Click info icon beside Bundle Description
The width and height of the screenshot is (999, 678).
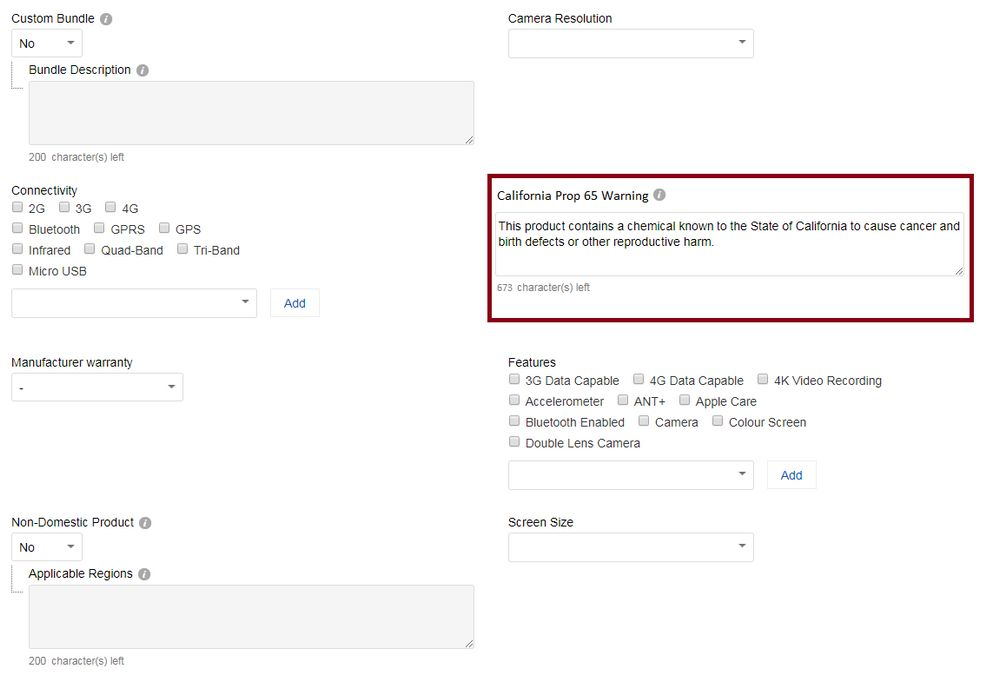pyautogui.click(x=143, y=70)
